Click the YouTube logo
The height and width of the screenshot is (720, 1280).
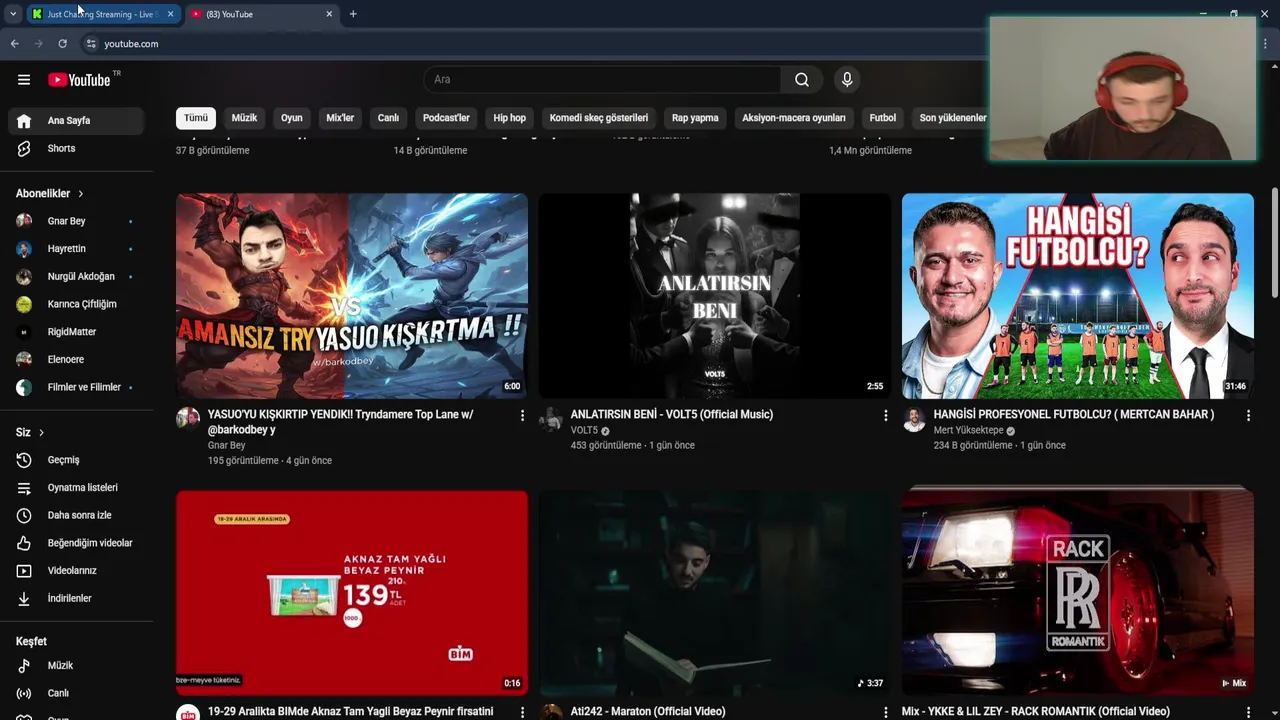79,80
